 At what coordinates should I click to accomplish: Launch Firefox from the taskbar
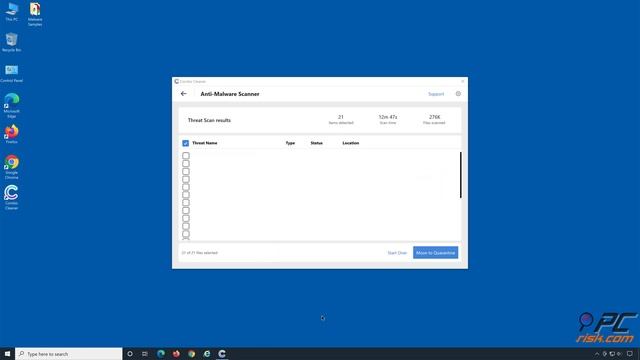pyautogui.click(x=176, y=353)
